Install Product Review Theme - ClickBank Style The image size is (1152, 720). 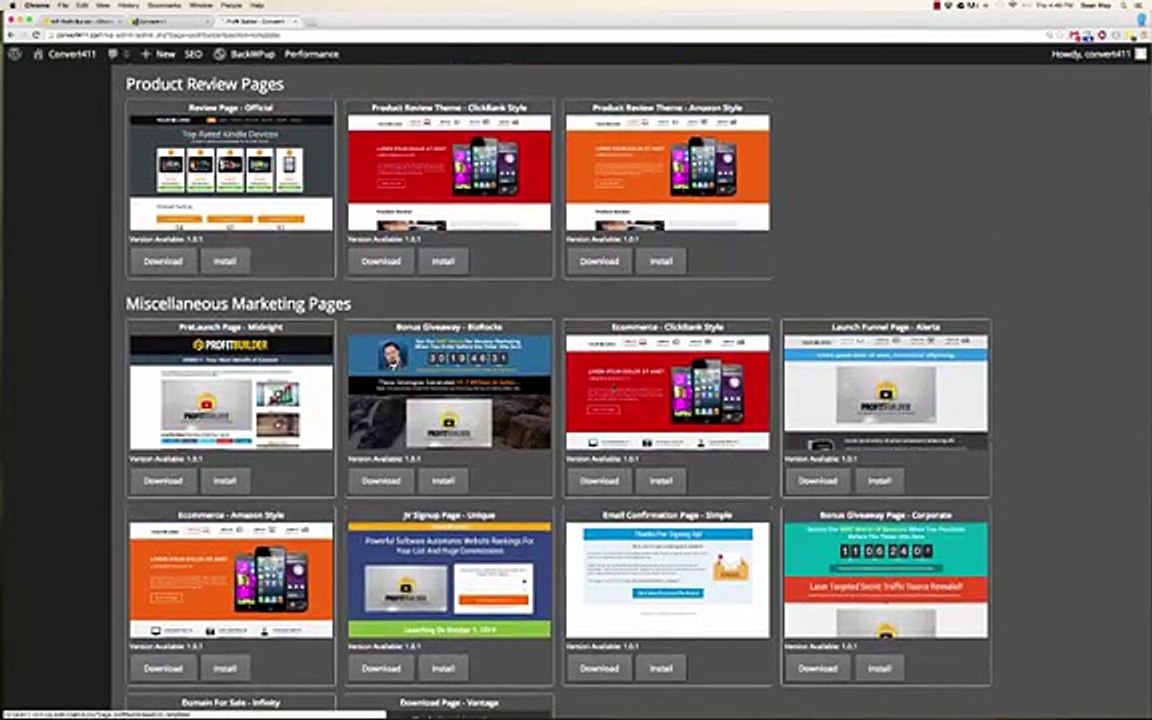pyautogui.click(x=443, y=261)
